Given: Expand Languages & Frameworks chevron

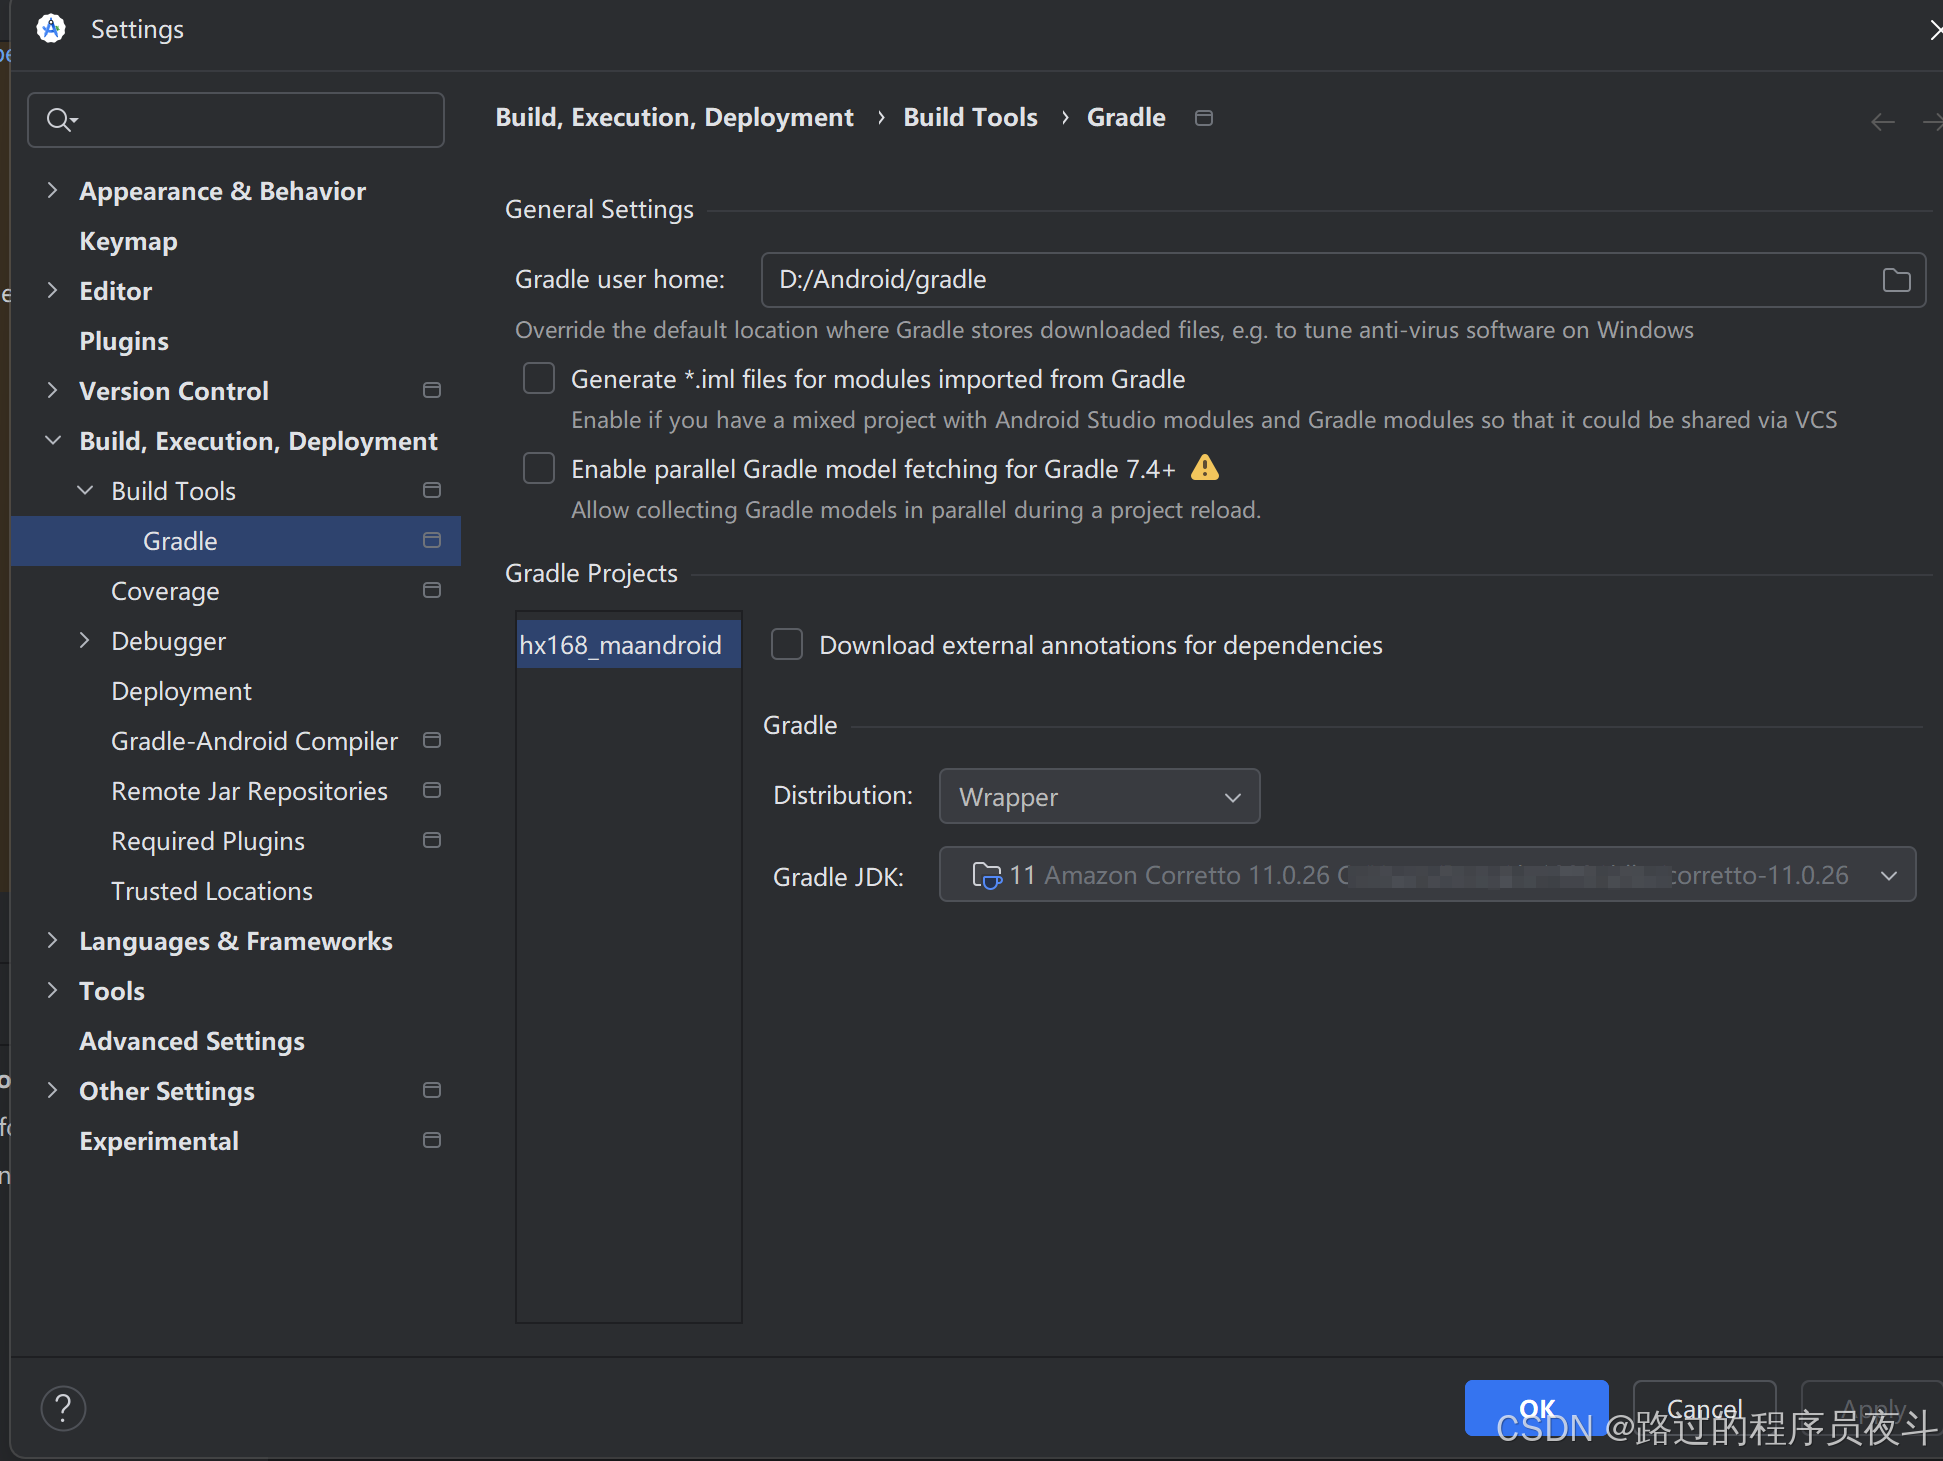Looking at the screenshot, I should click(x=52, y=940).
